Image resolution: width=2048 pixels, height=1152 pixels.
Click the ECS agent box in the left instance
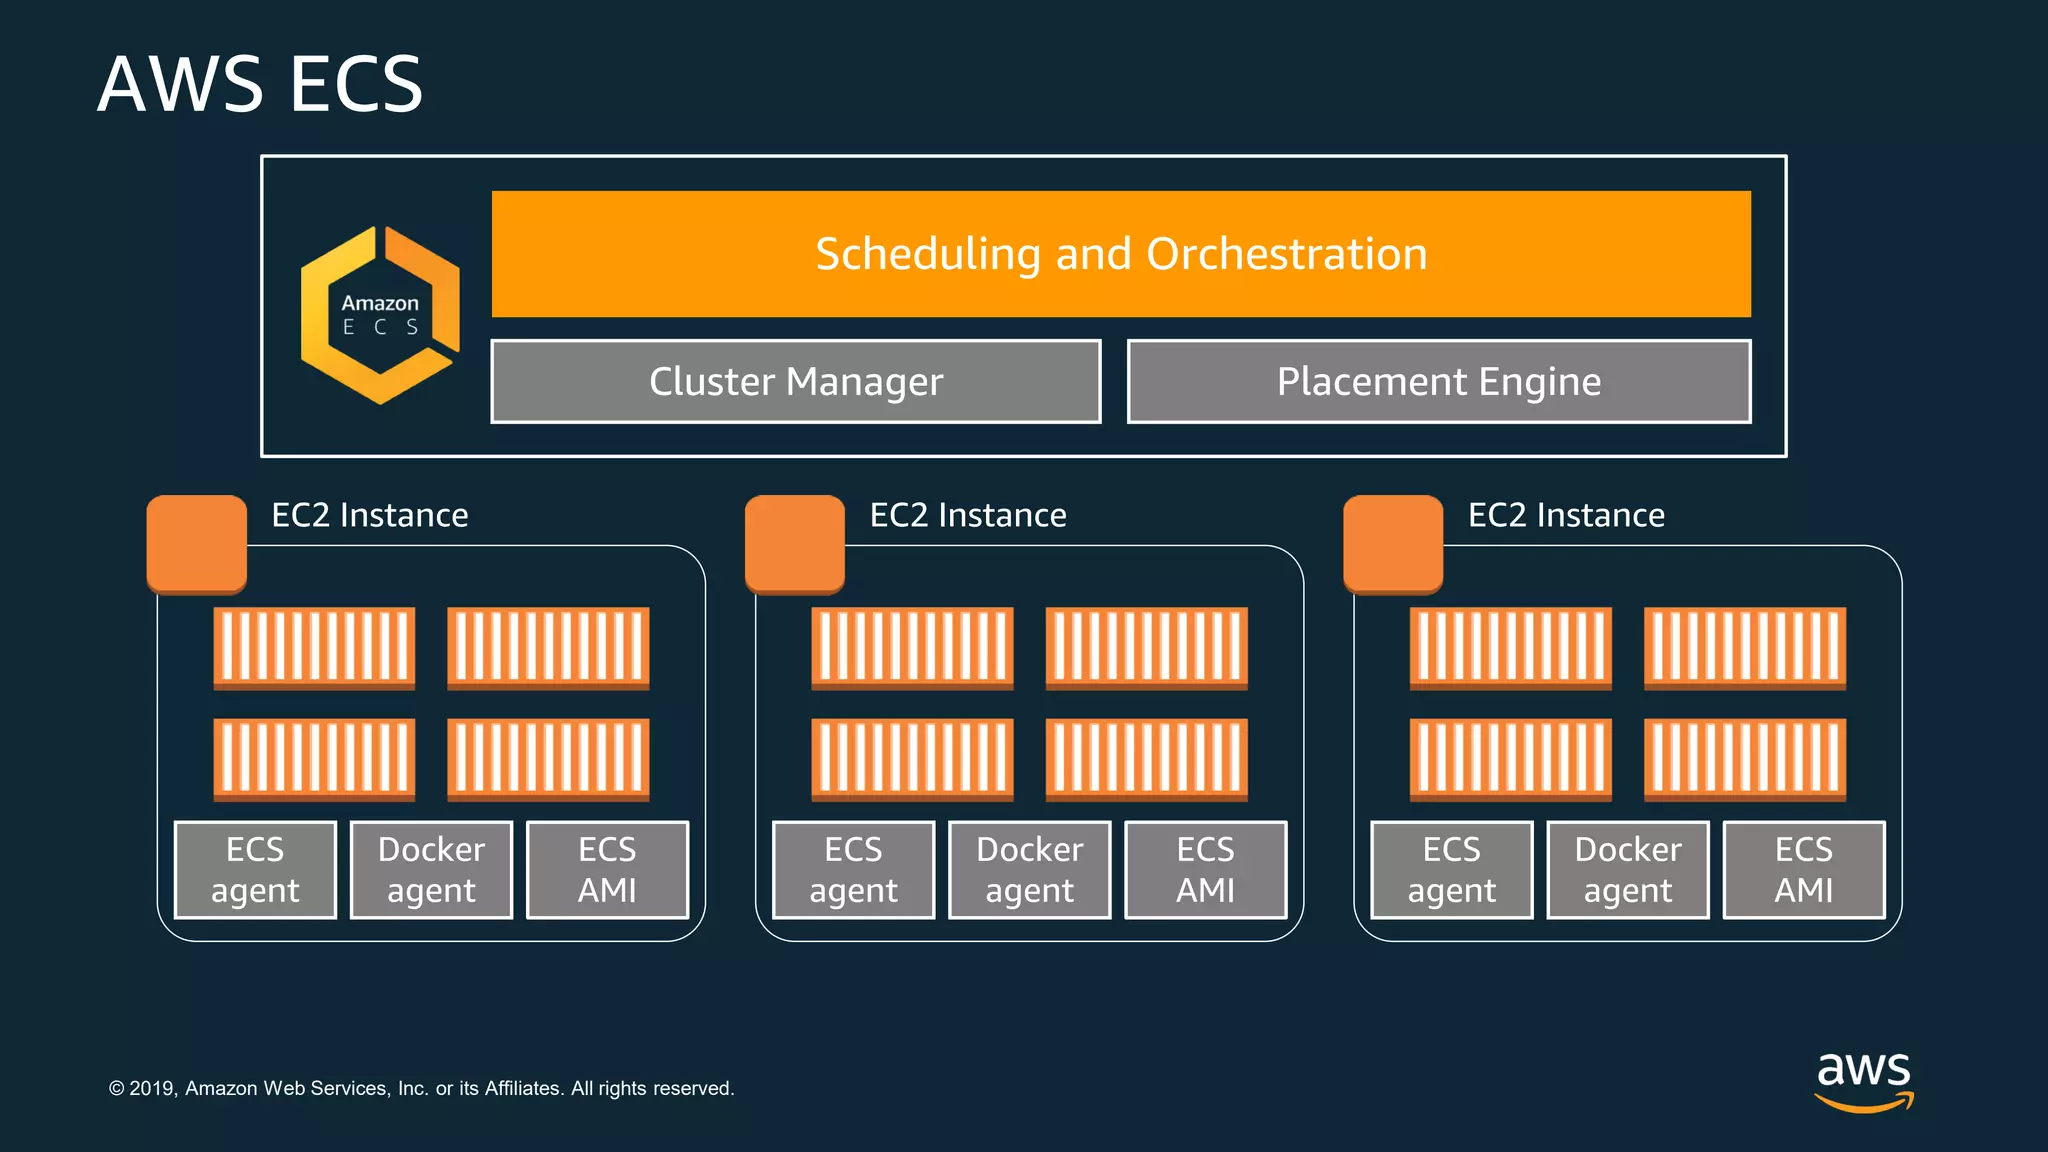click(255, 869)
